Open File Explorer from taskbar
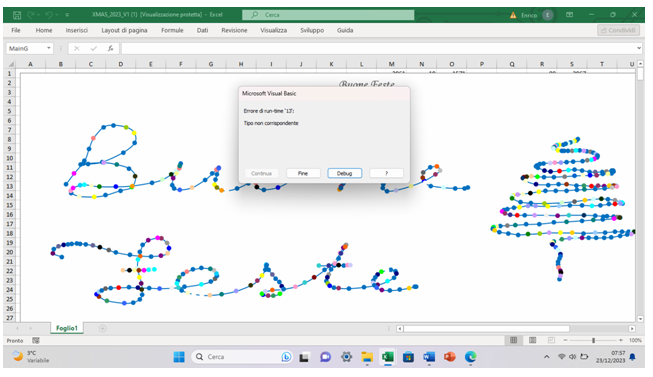The image size is (653, 377). pos(367,357)
